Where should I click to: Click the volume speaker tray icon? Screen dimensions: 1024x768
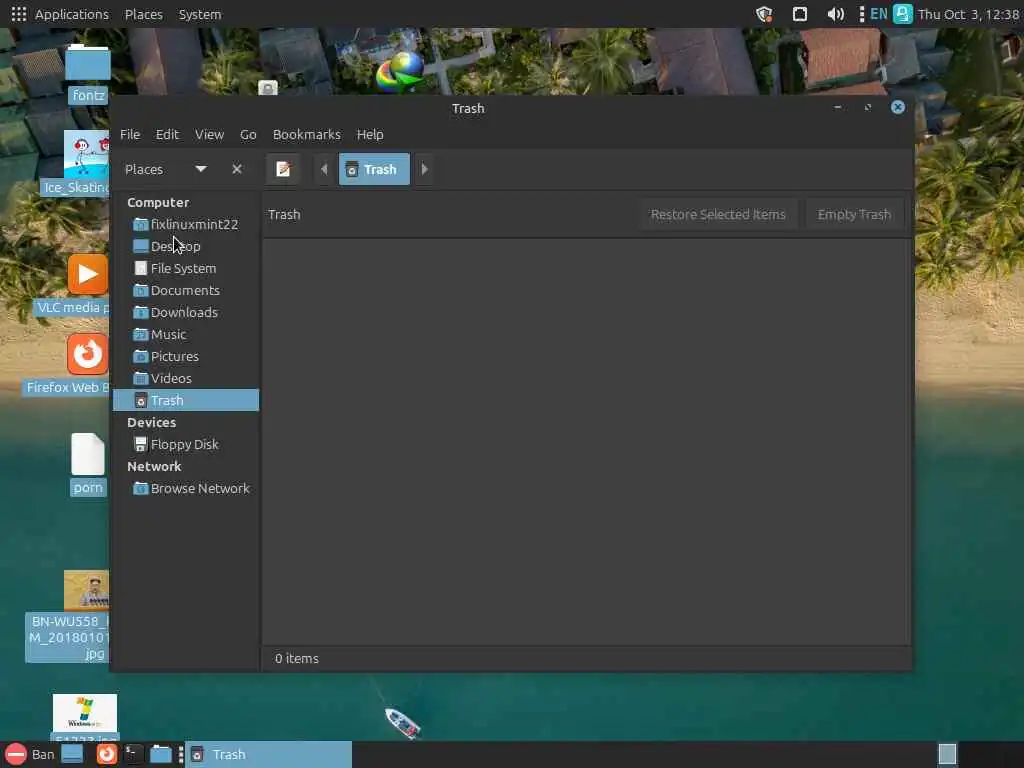pos(835,14)
